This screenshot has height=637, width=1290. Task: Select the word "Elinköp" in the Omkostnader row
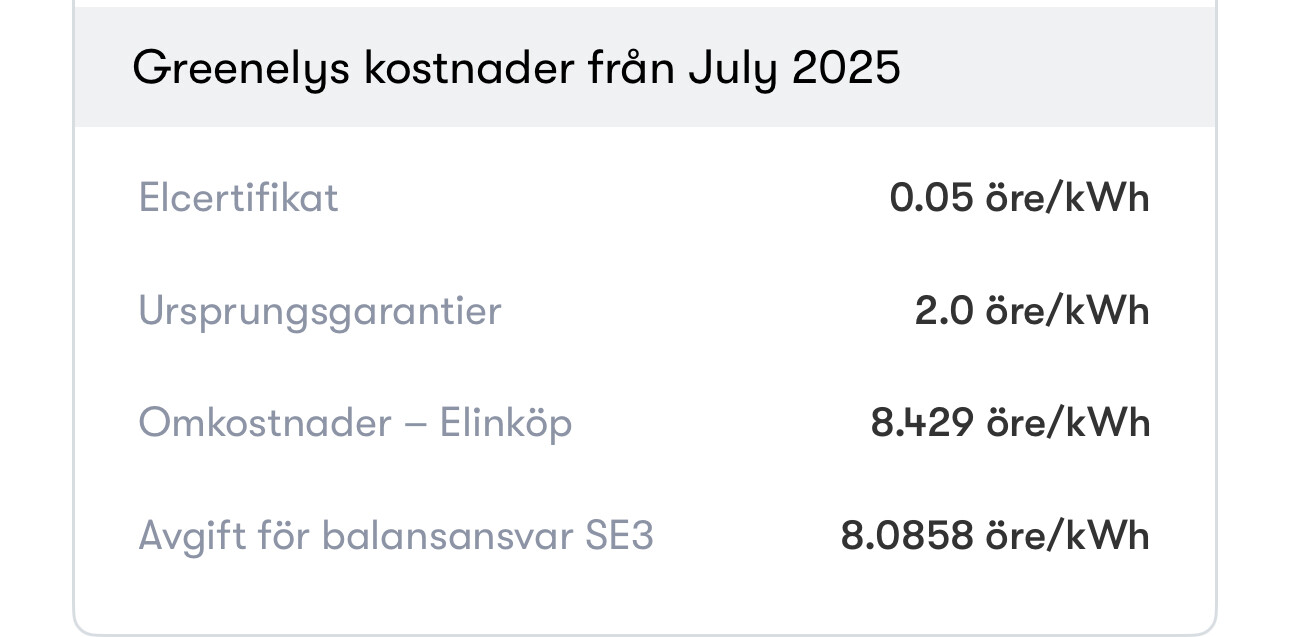[x=506, y=423]
